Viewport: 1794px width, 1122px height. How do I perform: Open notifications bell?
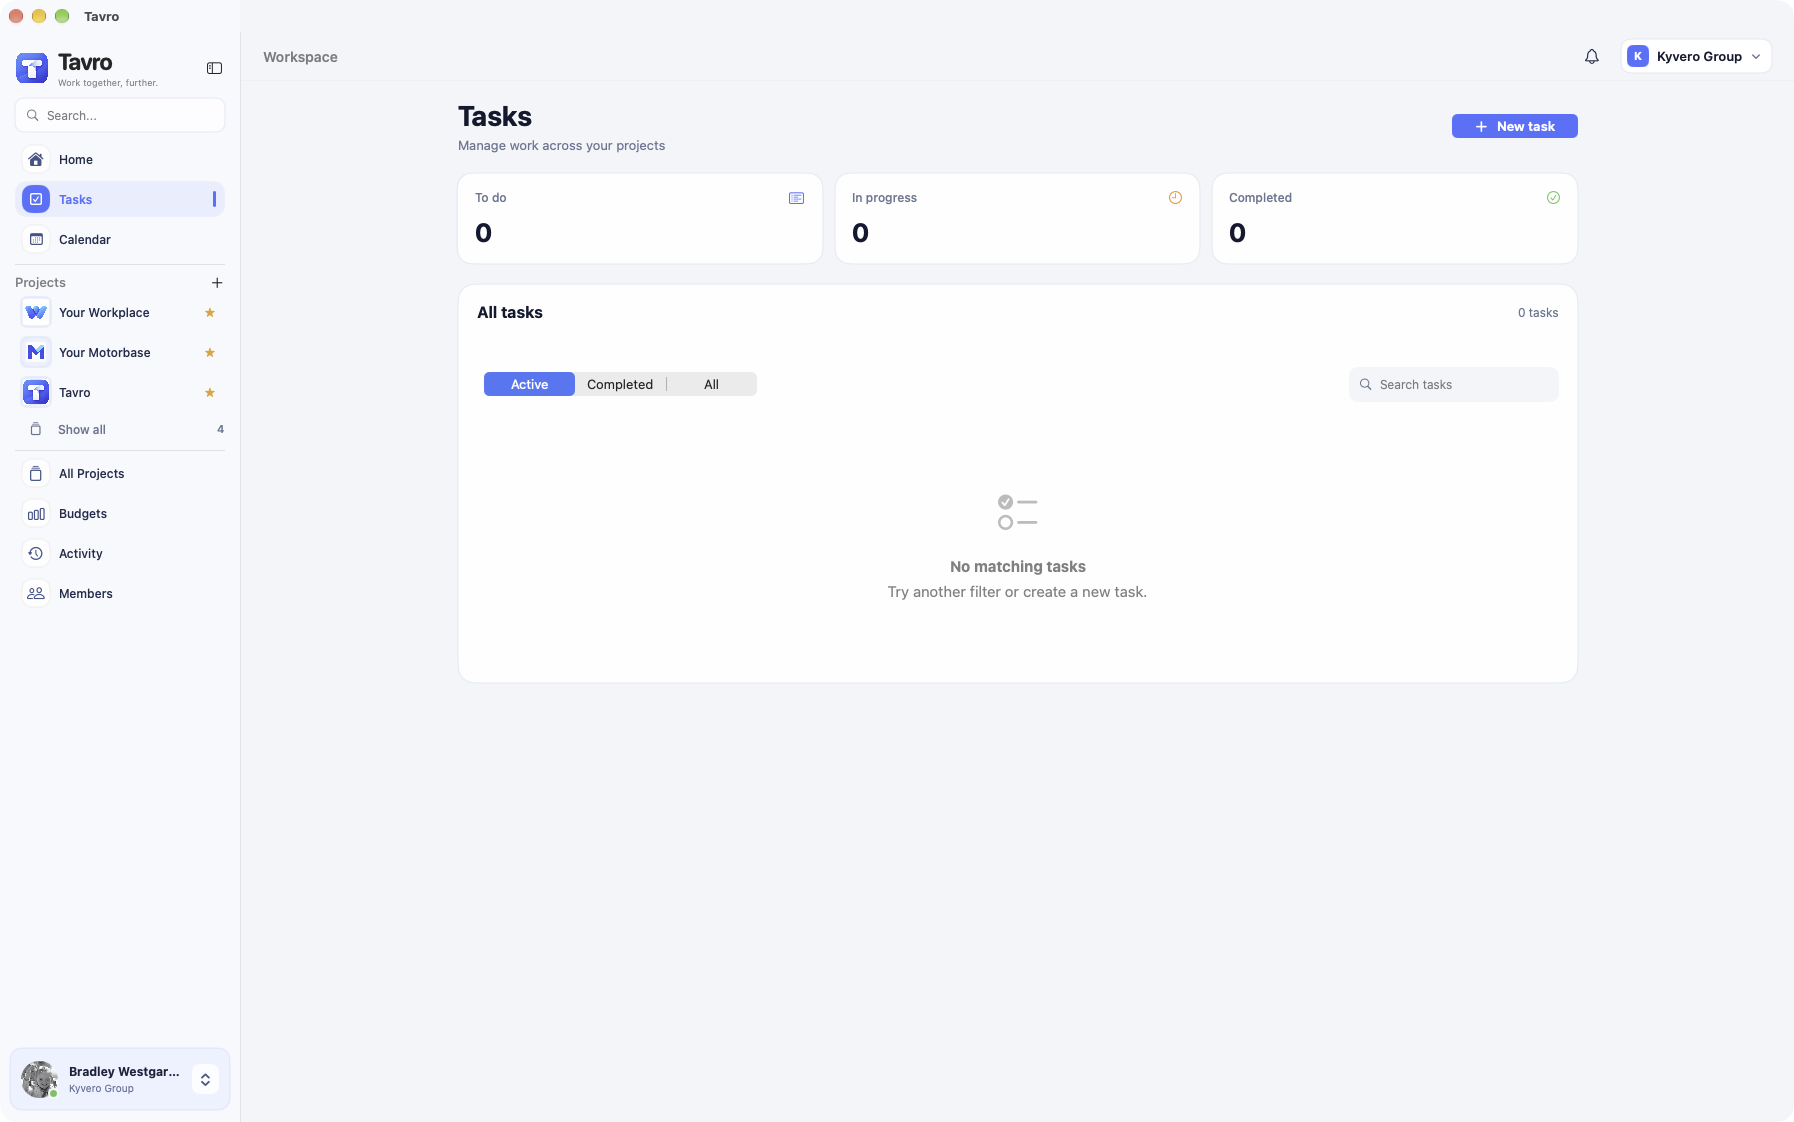pos(1591,57)
